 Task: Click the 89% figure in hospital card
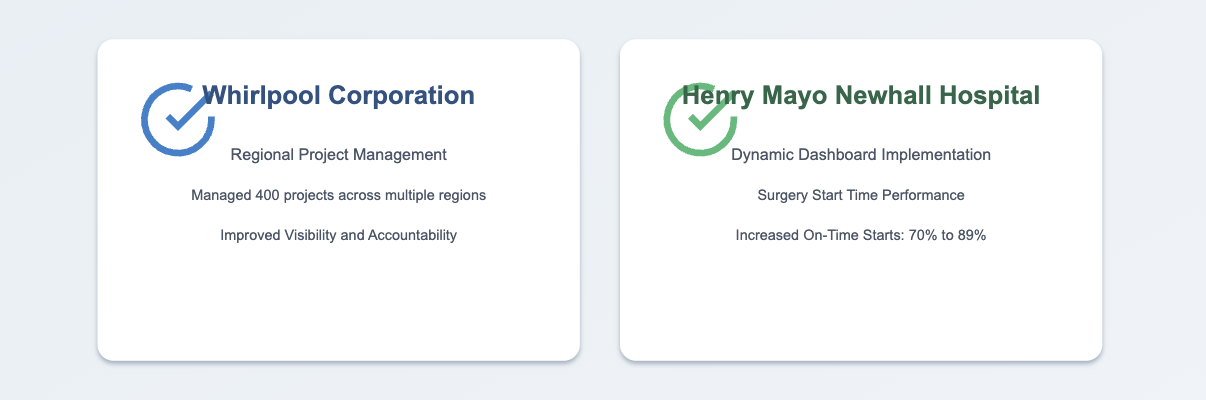point(970,235)
